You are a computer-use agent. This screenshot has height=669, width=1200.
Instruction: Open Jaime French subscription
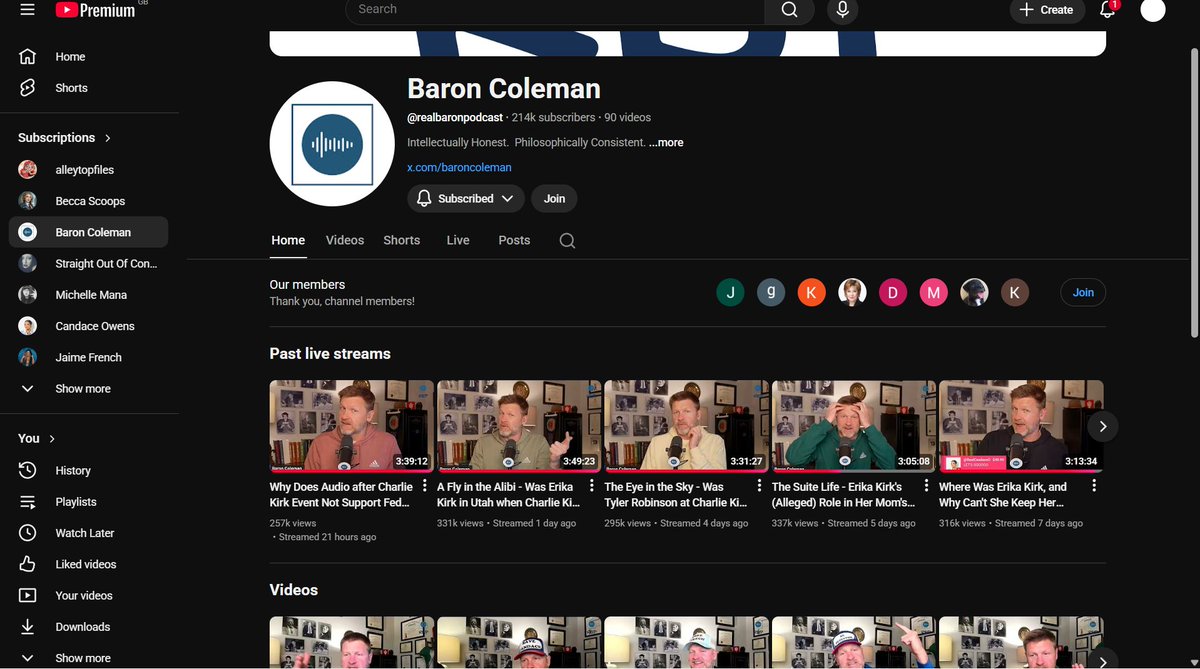click(89, 357)
